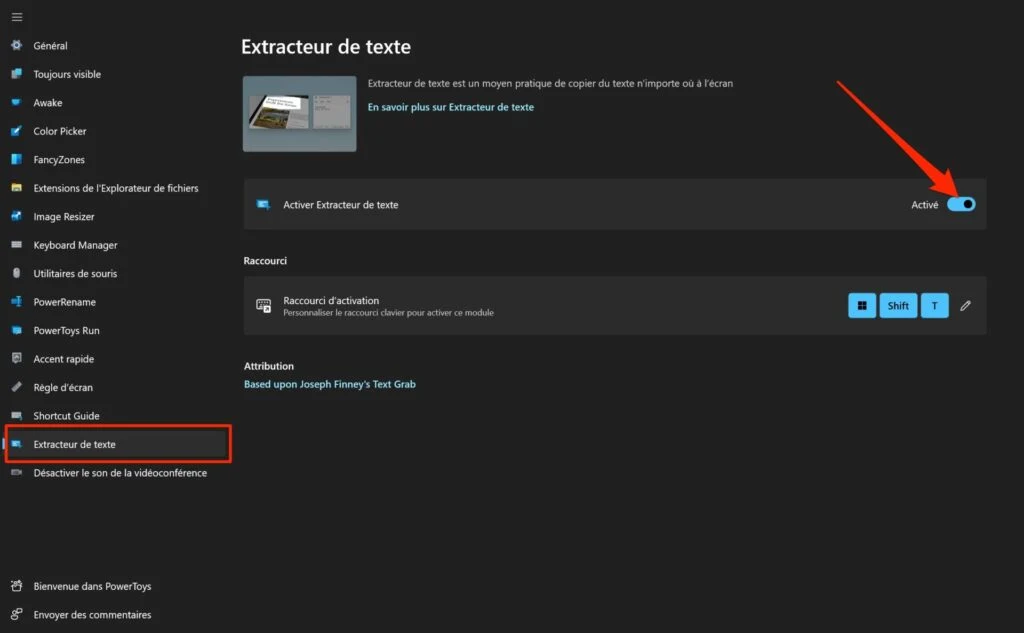Image resolution: width=1024 pixels, height=633 pixels.
Task: Click the Keyboard Manager icon
Action: click(x=17, y=245)
